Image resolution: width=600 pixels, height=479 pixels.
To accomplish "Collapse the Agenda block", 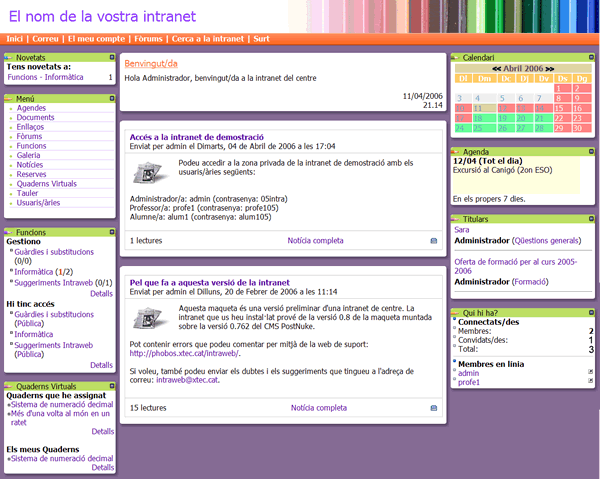I will tap(591, 151).
